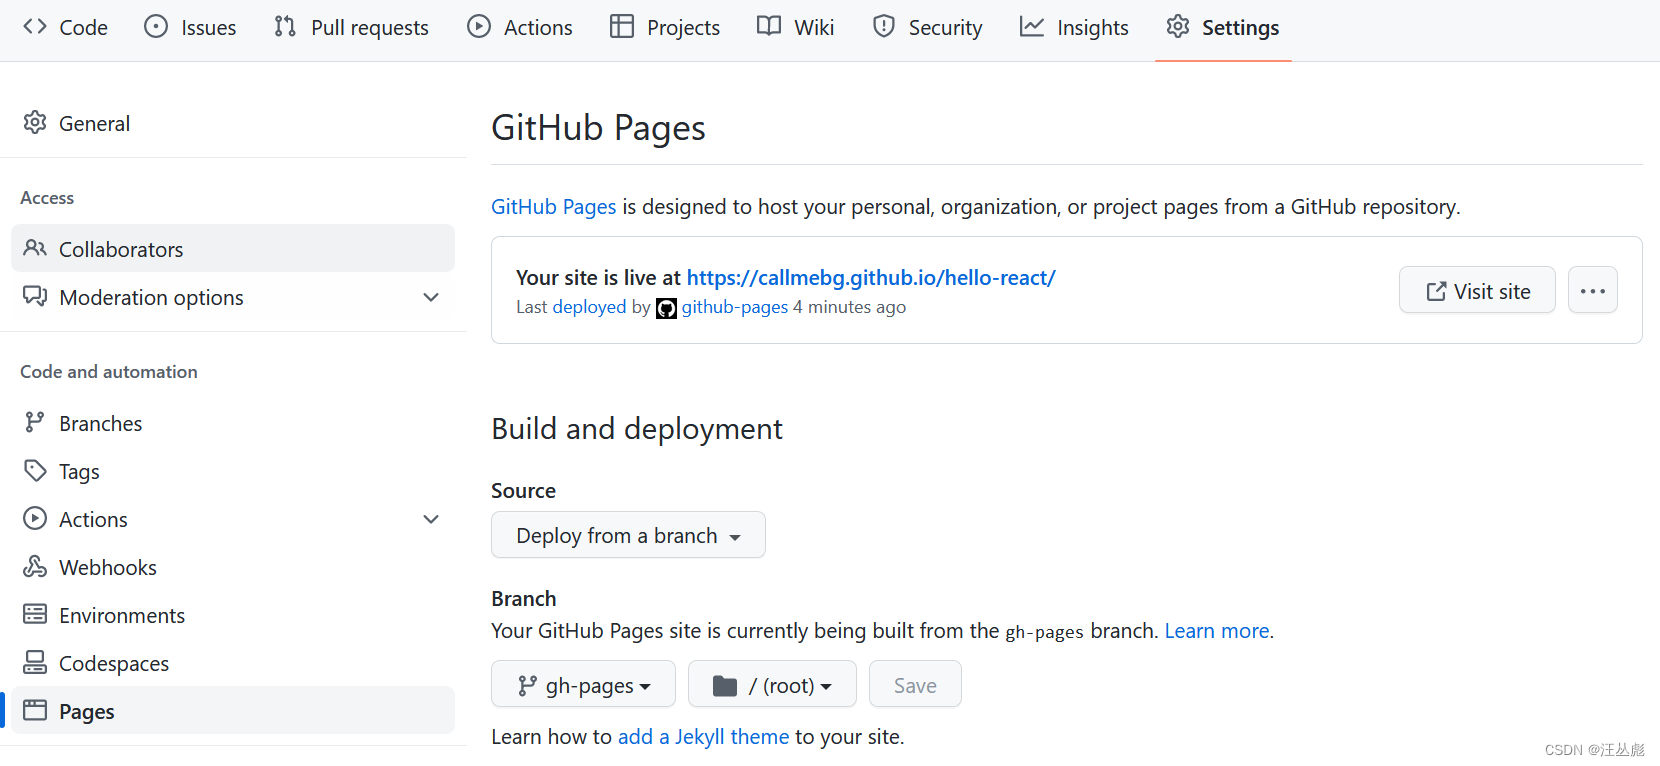This screenshot has height=766, width=1660.
Task: Open Codespaces settings
Action: 233,663
